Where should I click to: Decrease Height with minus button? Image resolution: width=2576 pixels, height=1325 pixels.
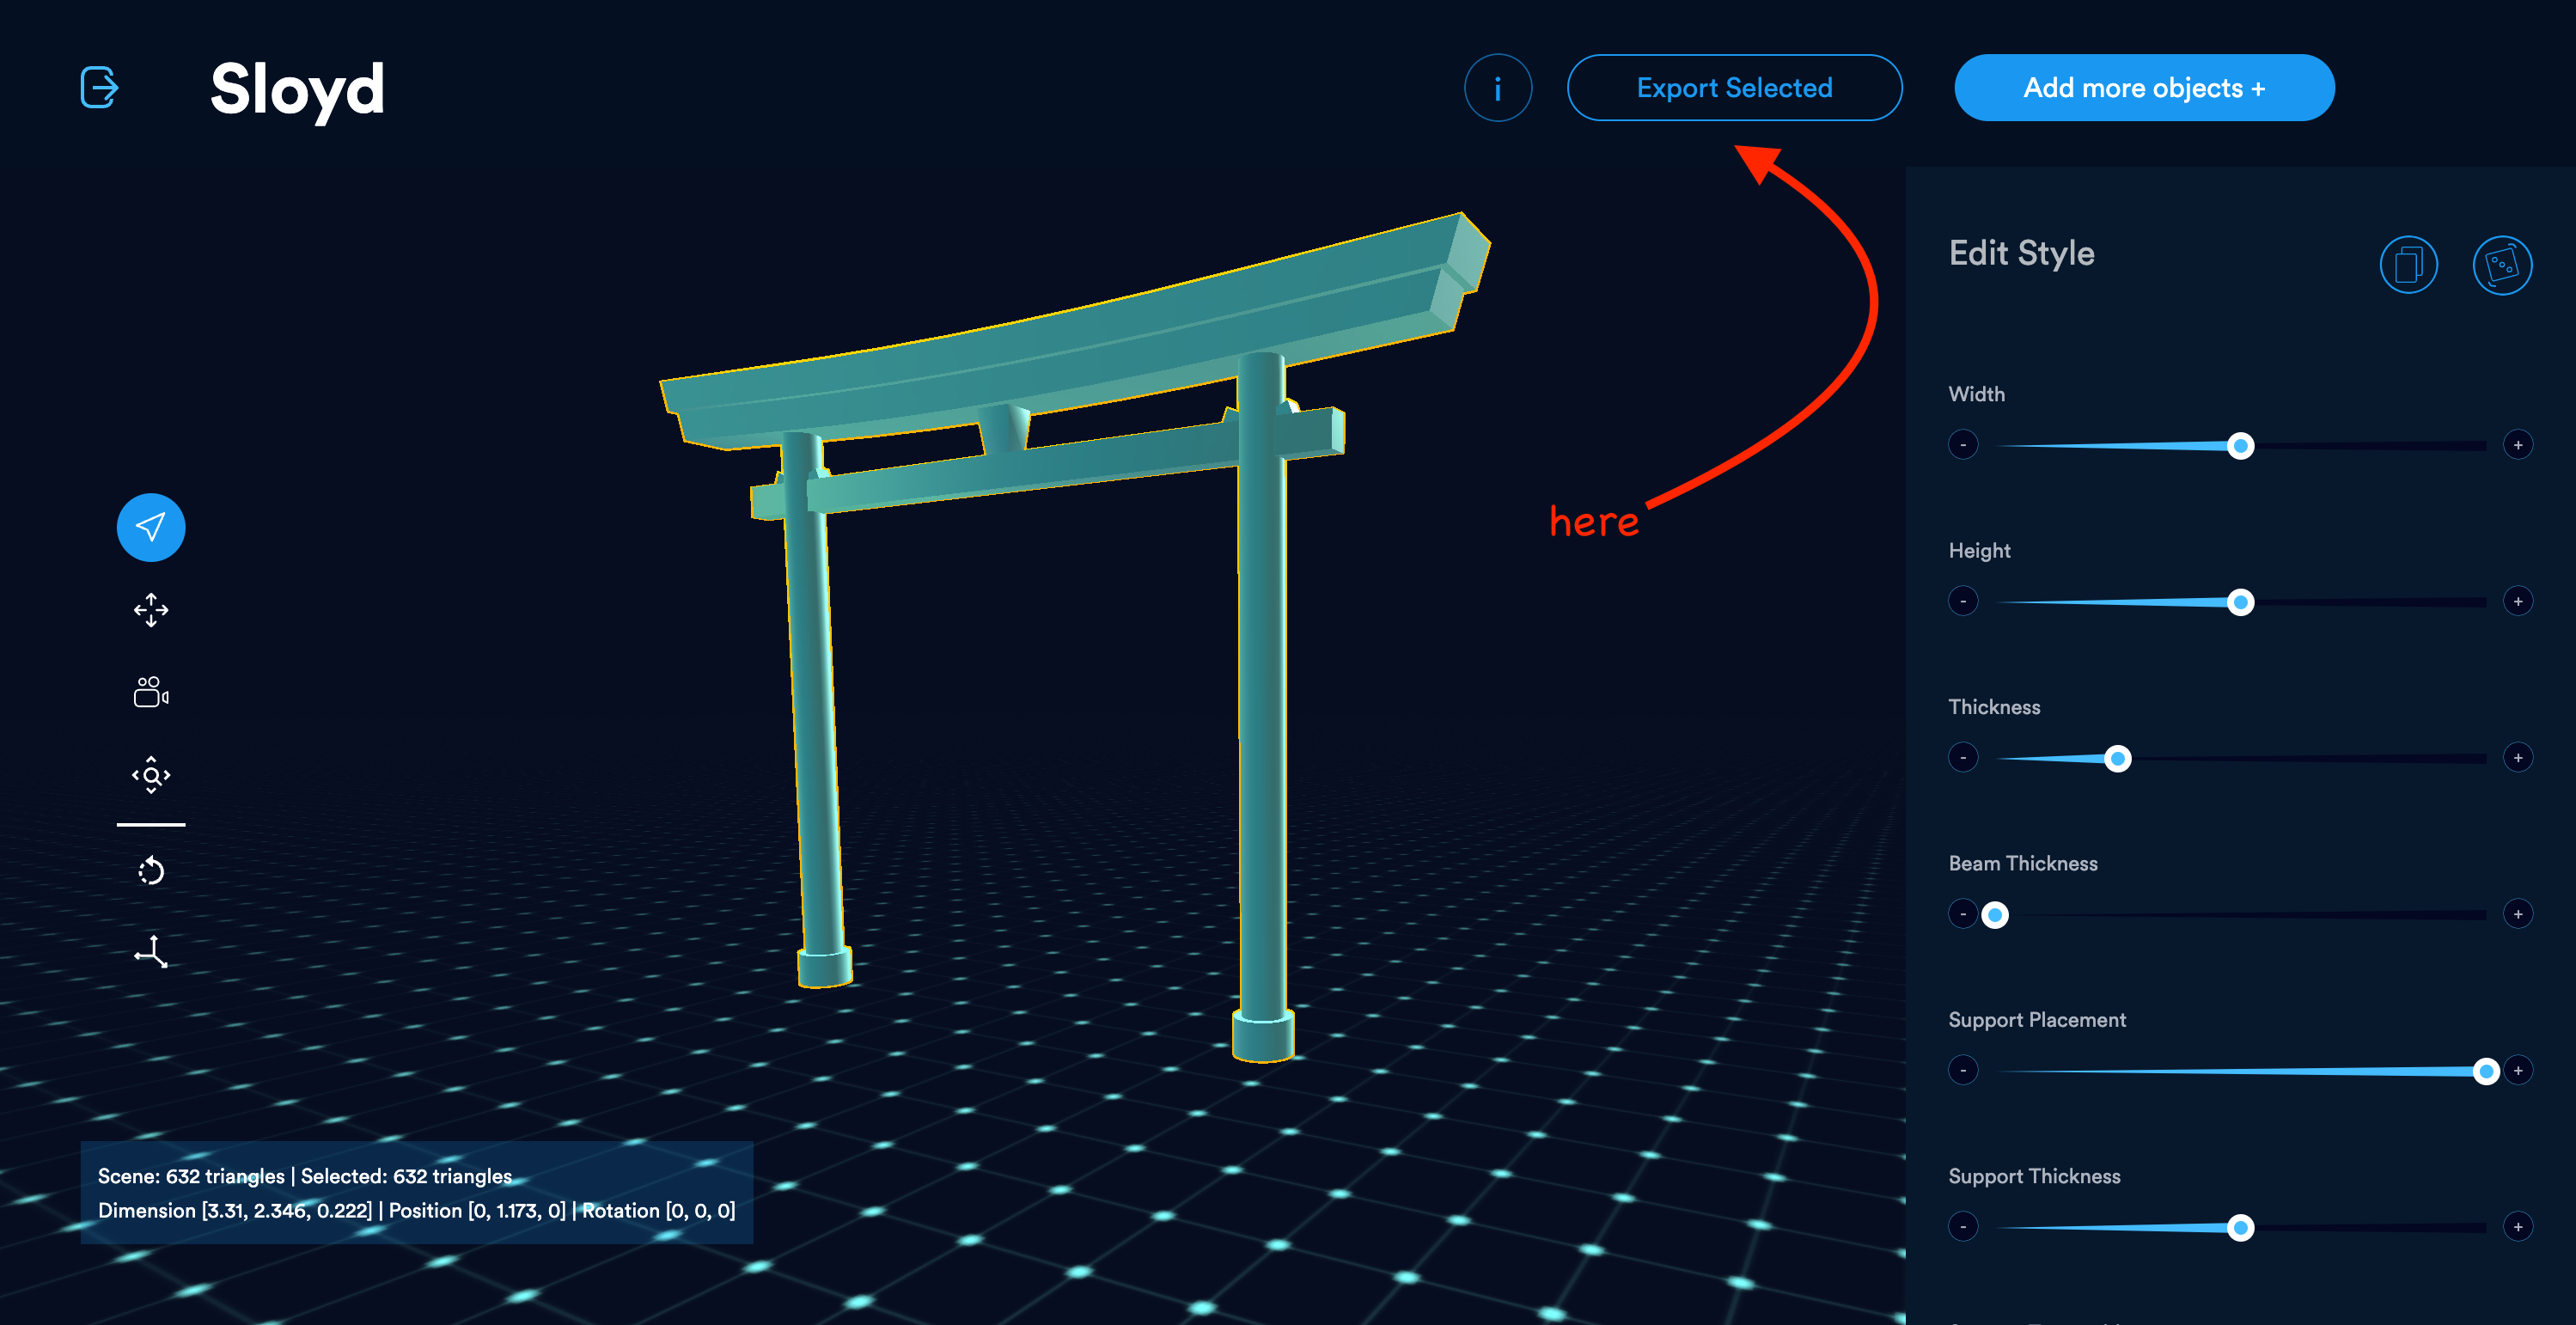(1963, 601)
